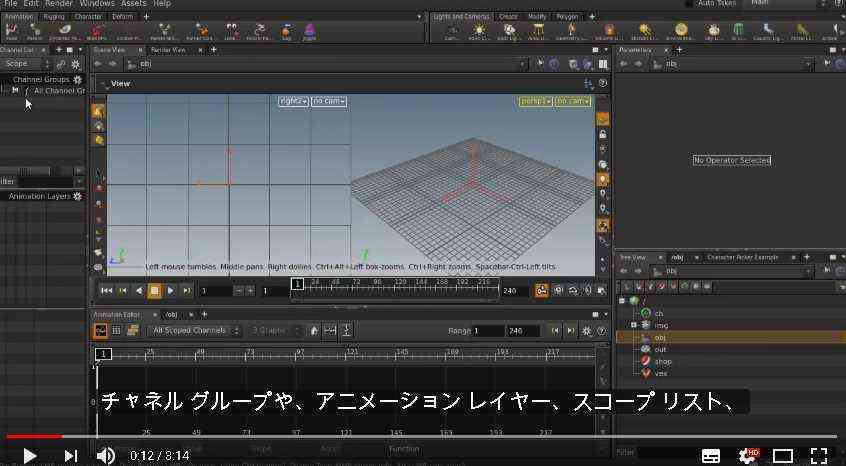846x466 pixels.
Task: Step to next frame on the playbar
Action: point(187,291)
